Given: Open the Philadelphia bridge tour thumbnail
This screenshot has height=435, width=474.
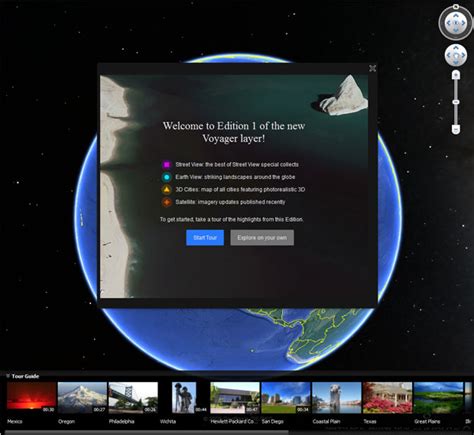Looking at the screenshot, I should (133, 398).
